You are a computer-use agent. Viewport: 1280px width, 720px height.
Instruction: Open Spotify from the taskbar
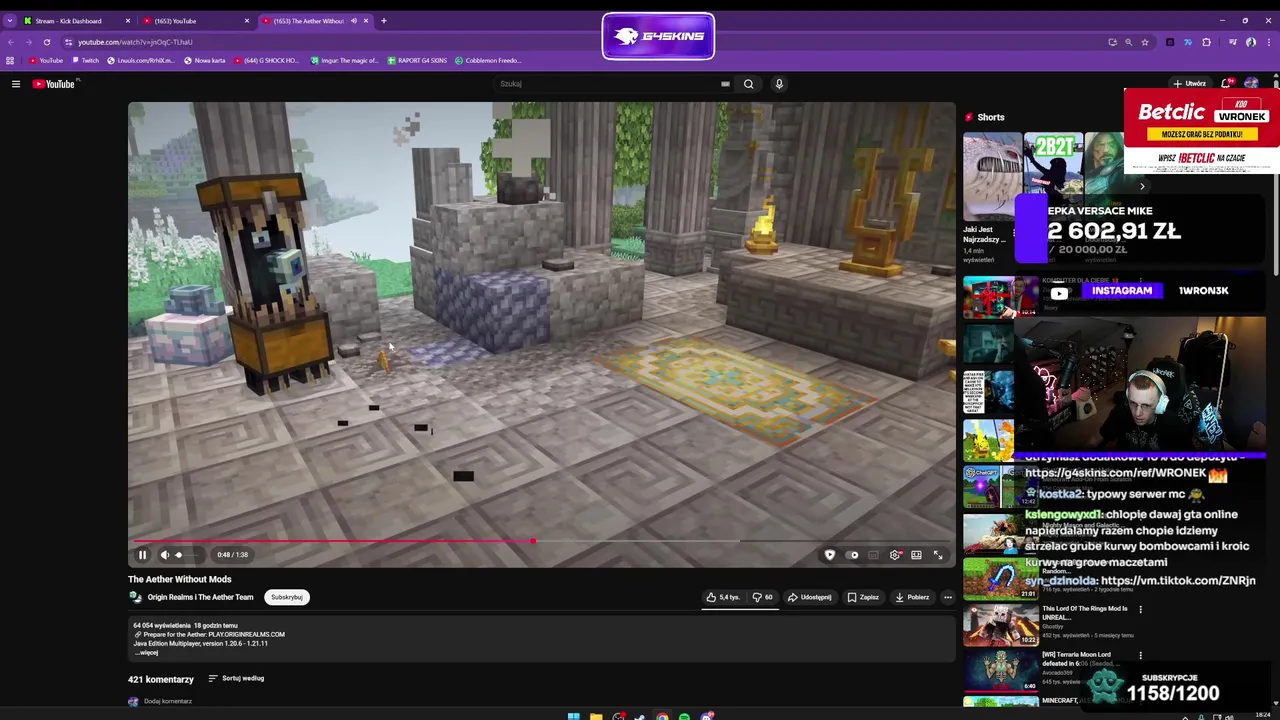[x=684, y=716]
